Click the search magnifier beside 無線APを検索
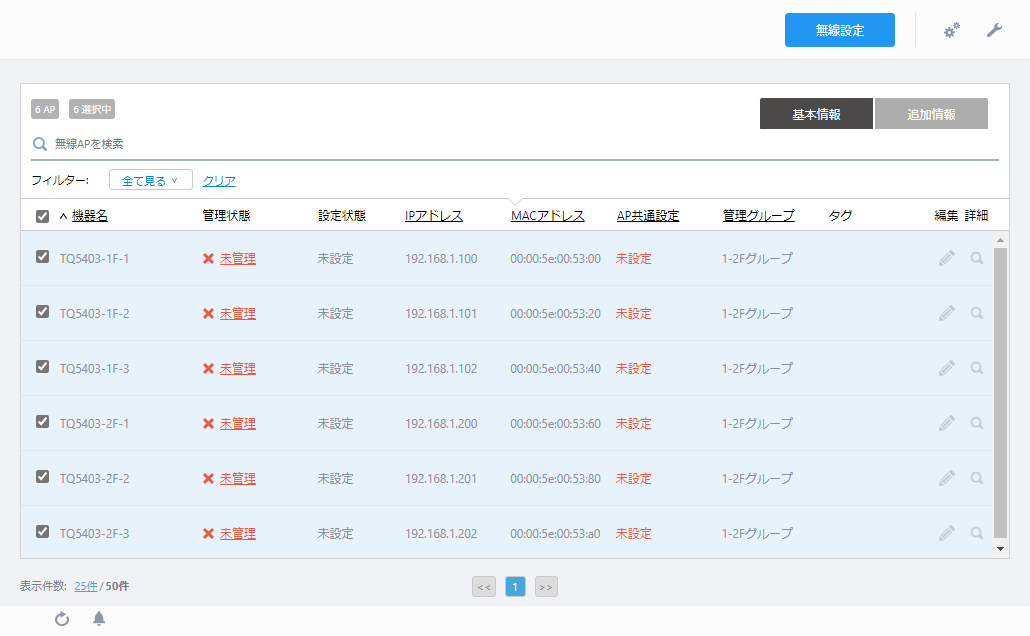The width and height of the screenshot is (1030, 636). click(x=40, y=144)
